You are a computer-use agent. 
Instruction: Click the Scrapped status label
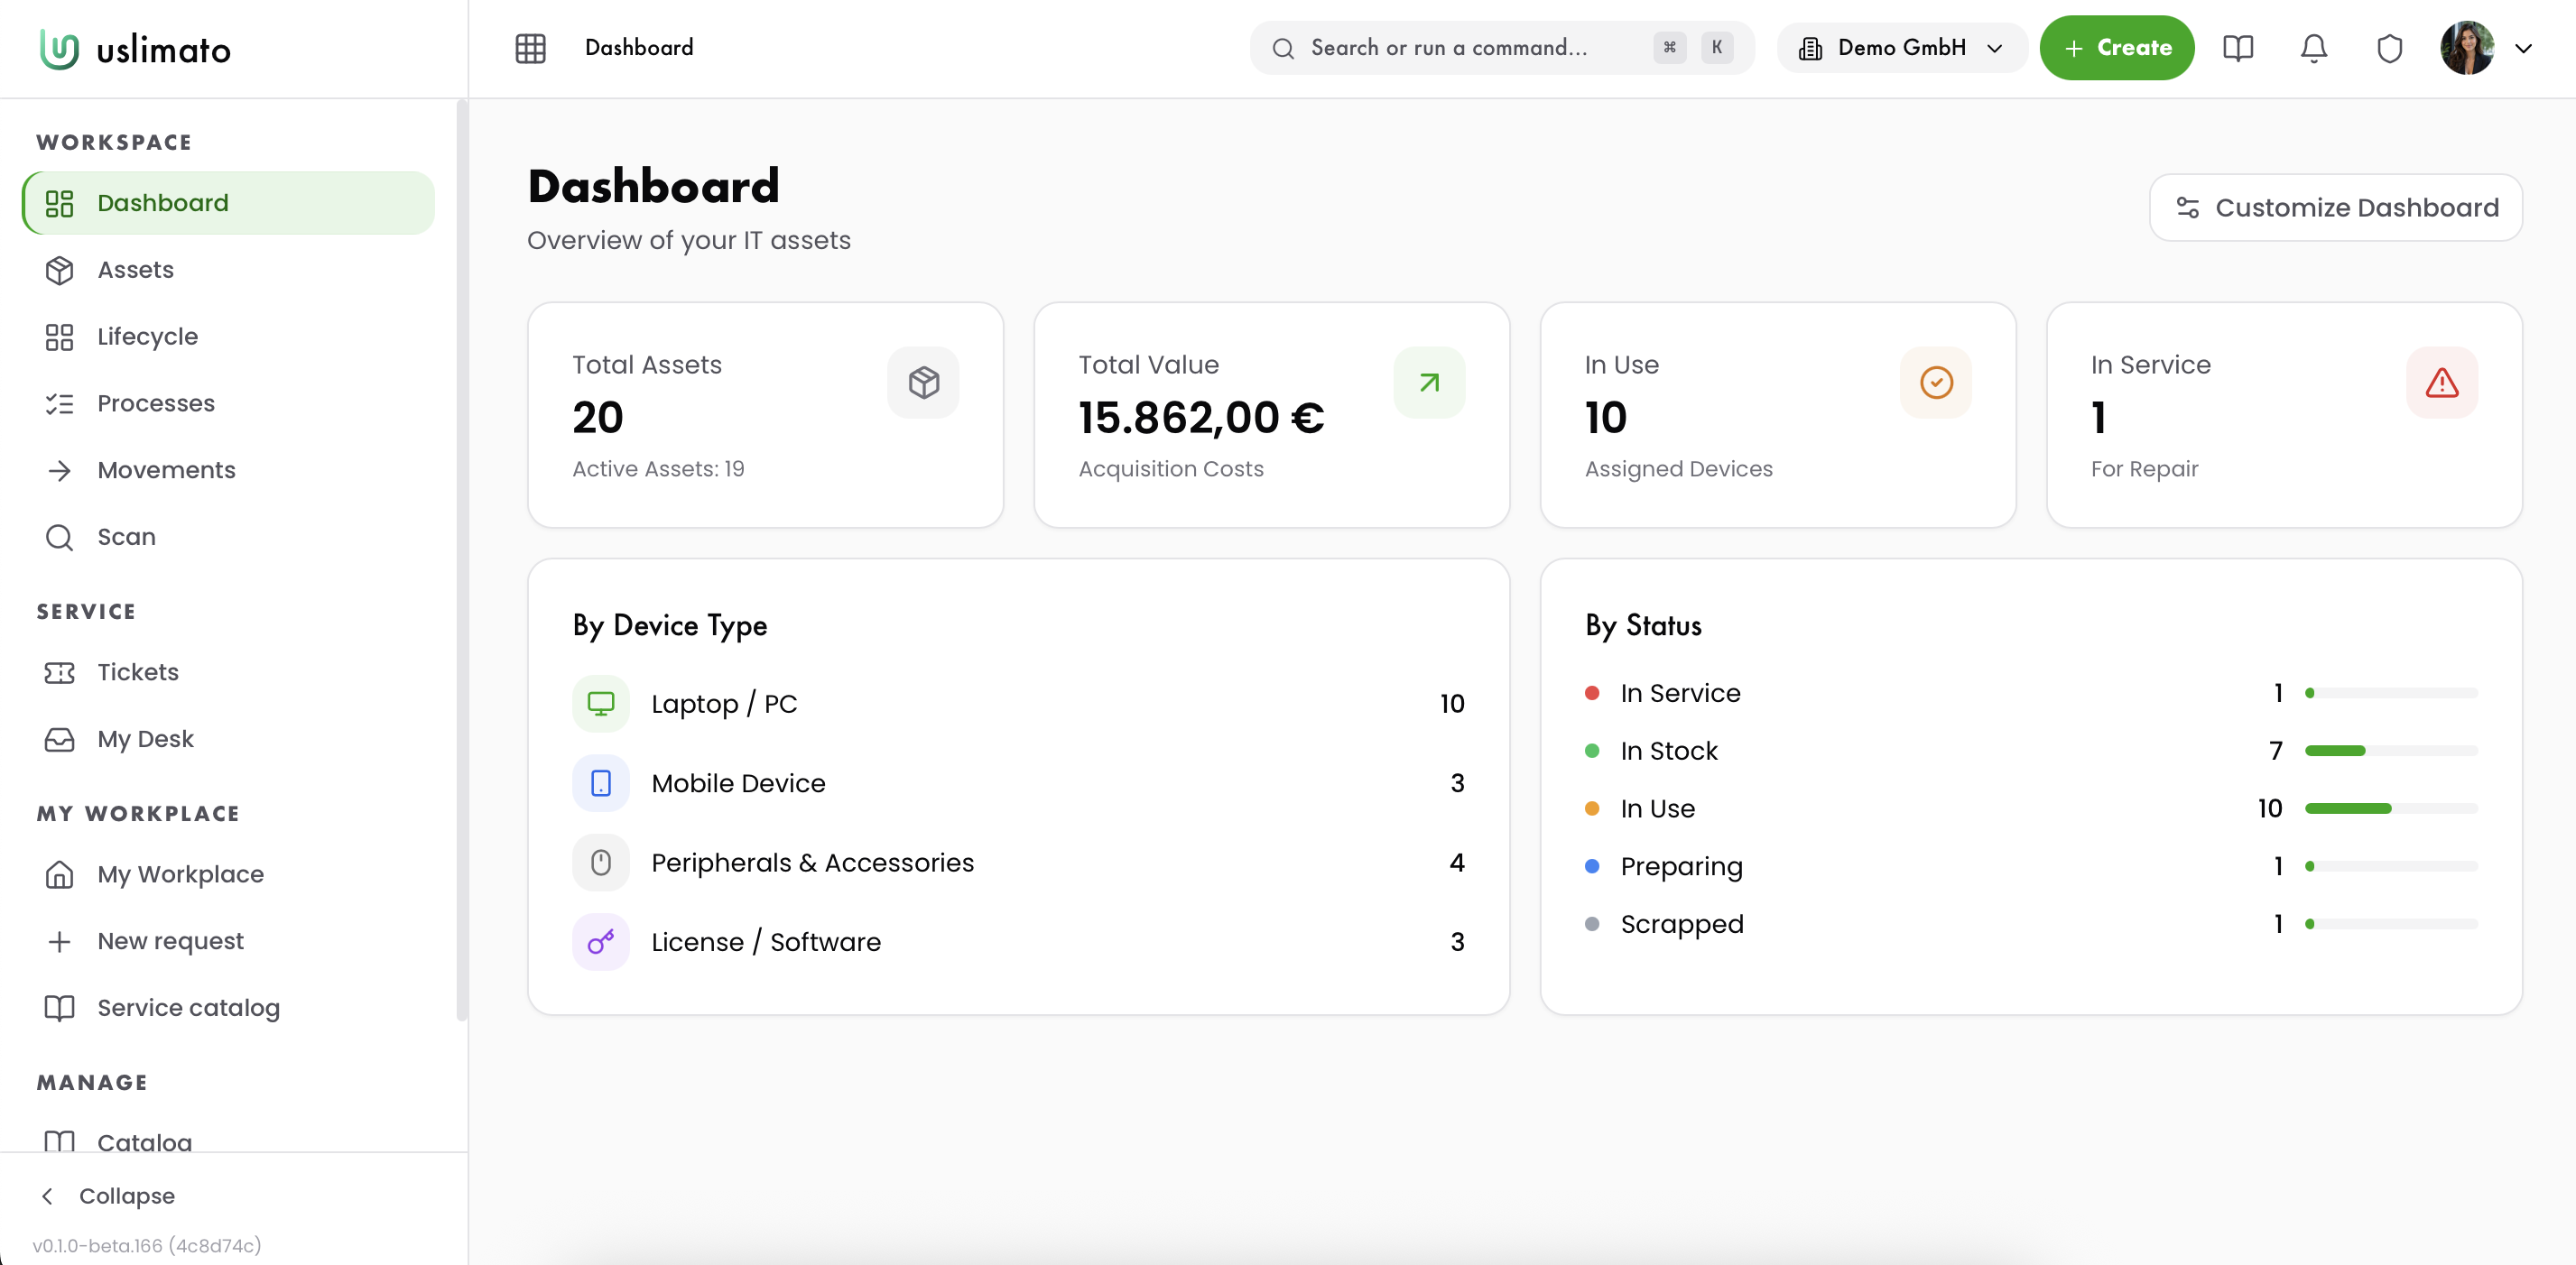point(1682,924)
